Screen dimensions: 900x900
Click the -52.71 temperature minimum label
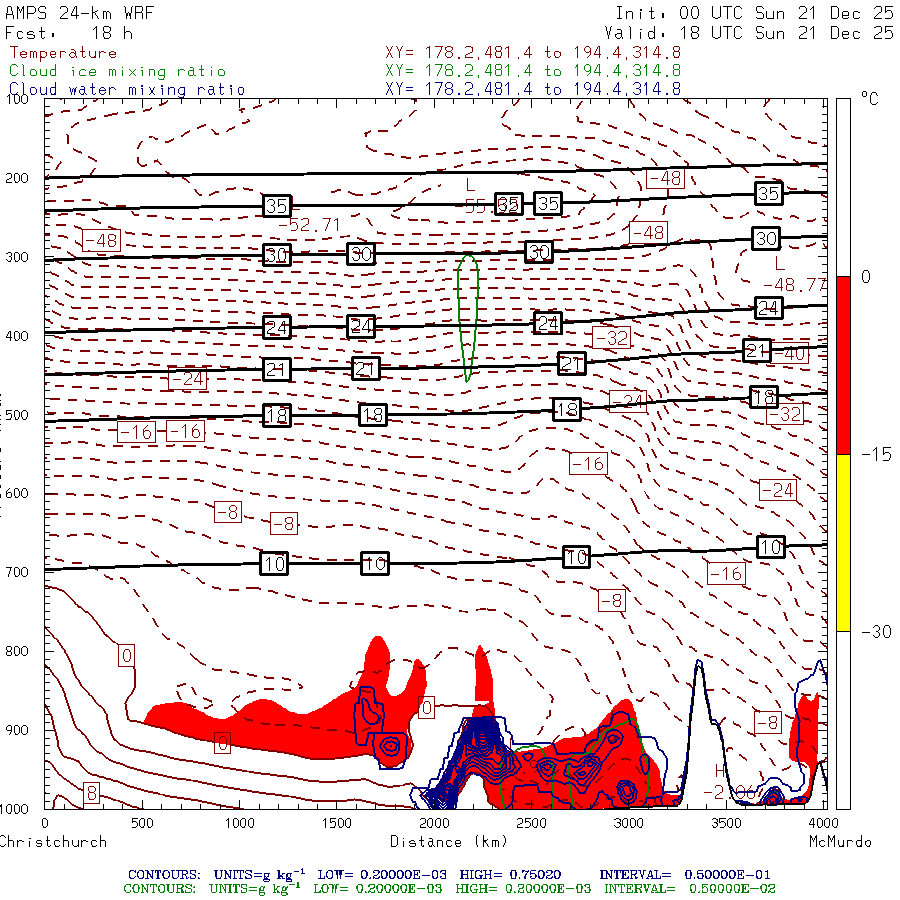[309, 224]
